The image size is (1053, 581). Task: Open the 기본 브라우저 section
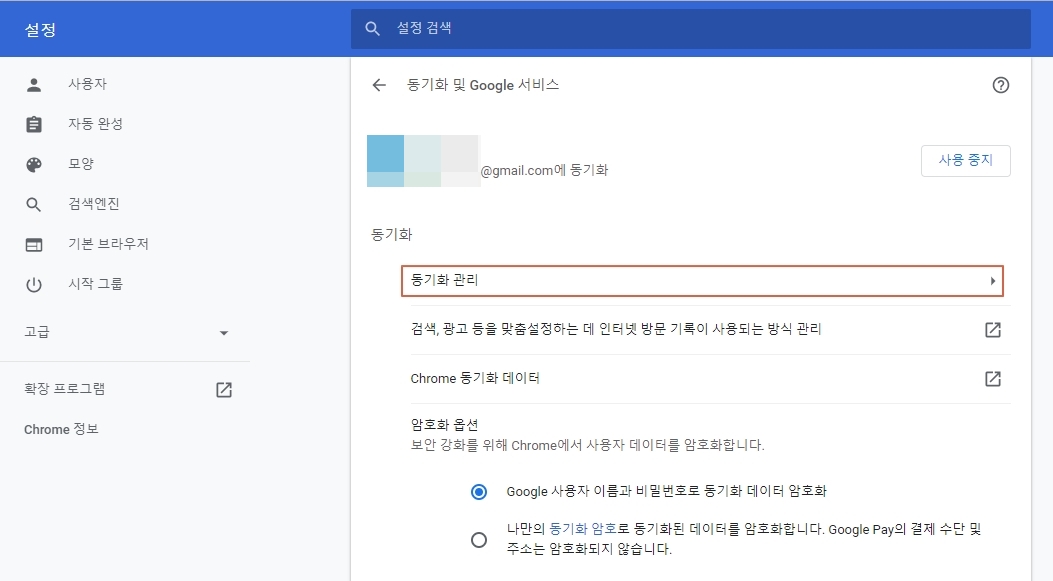[x=108, y=244]
